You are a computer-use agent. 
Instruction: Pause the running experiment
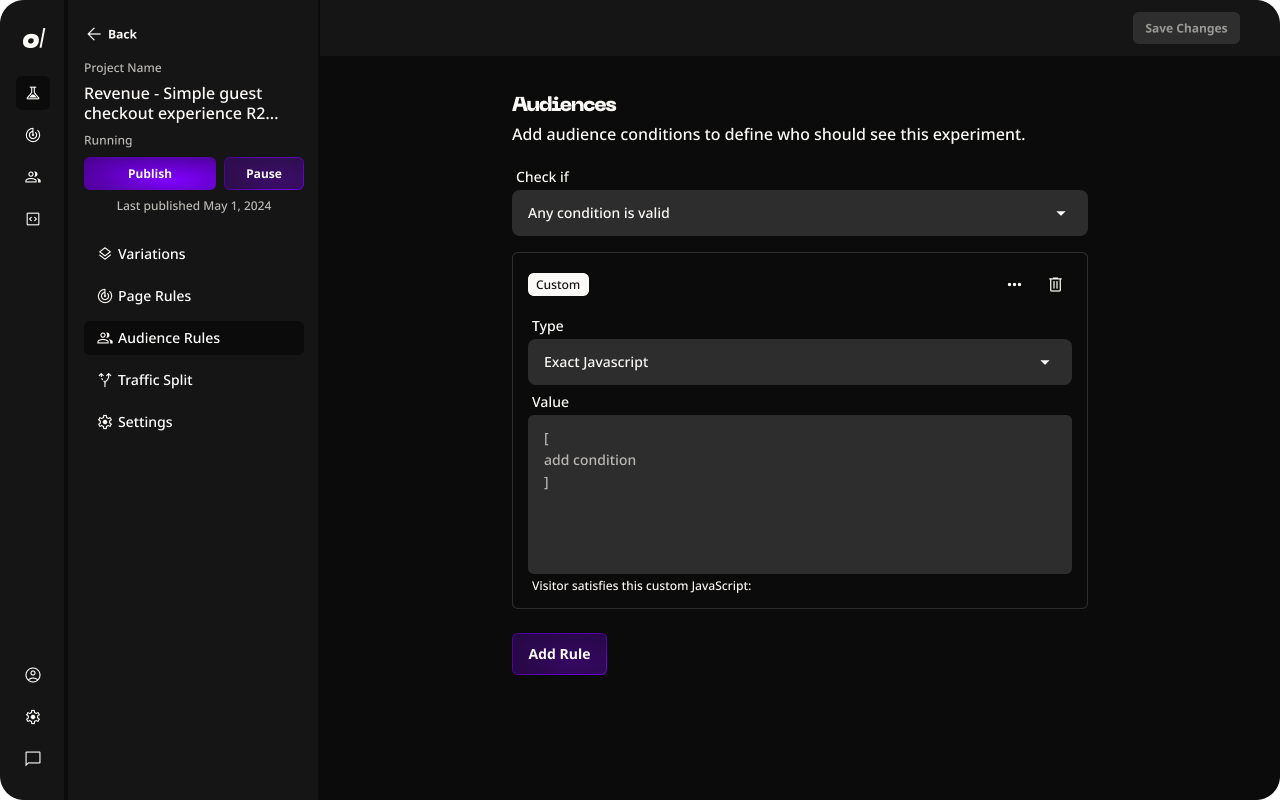tap(264, 173)
